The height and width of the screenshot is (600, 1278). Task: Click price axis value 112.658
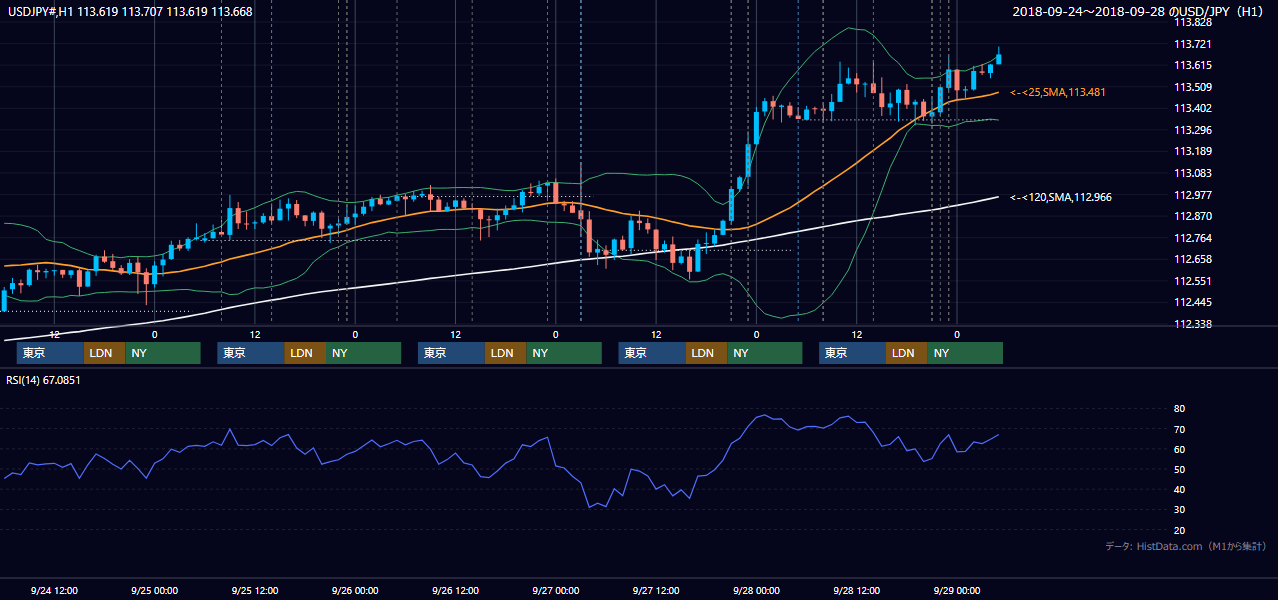click(x=1192, y=259)
